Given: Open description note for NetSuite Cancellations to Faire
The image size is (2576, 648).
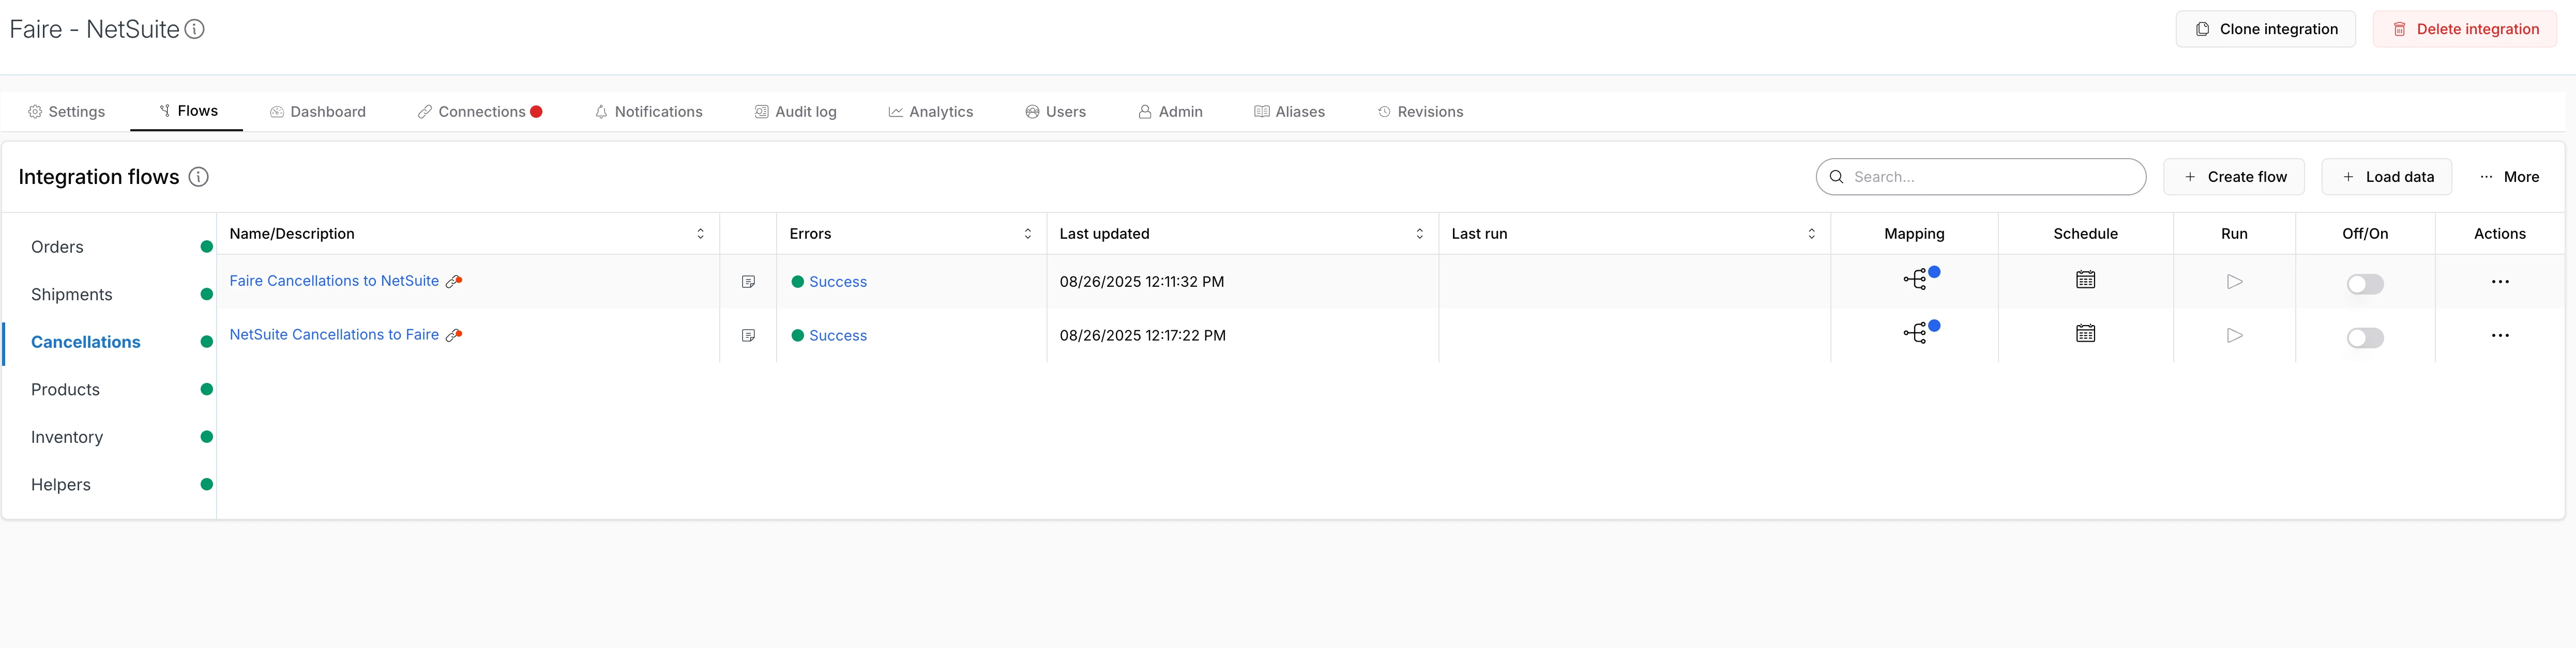Looking at the screenshot, I should pyautogui.click(x=748, y=336).
